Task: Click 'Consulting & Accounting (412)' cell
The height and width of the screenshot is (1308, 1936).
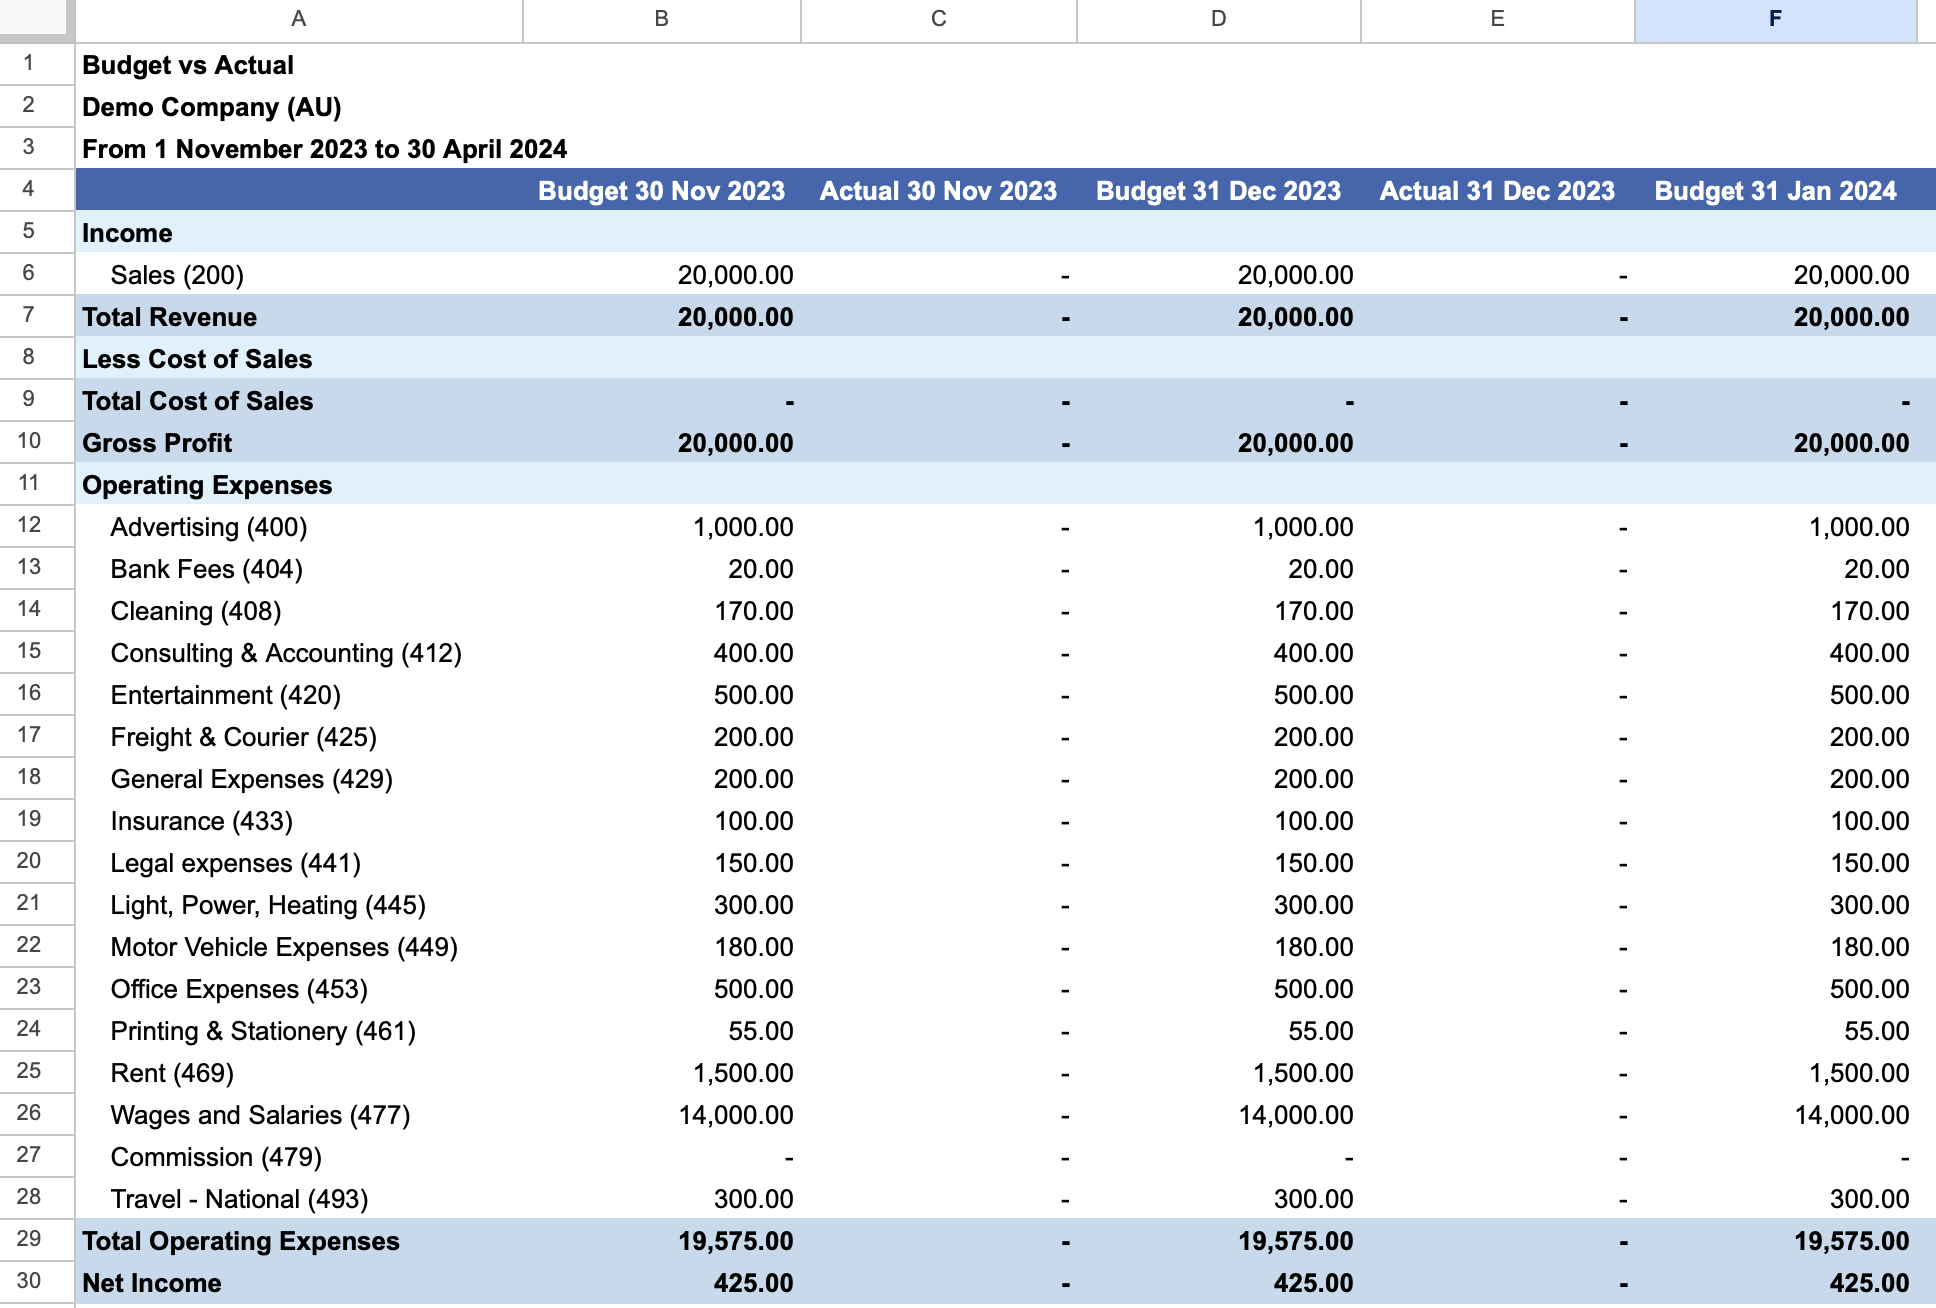Action: (x=299, y=653)
